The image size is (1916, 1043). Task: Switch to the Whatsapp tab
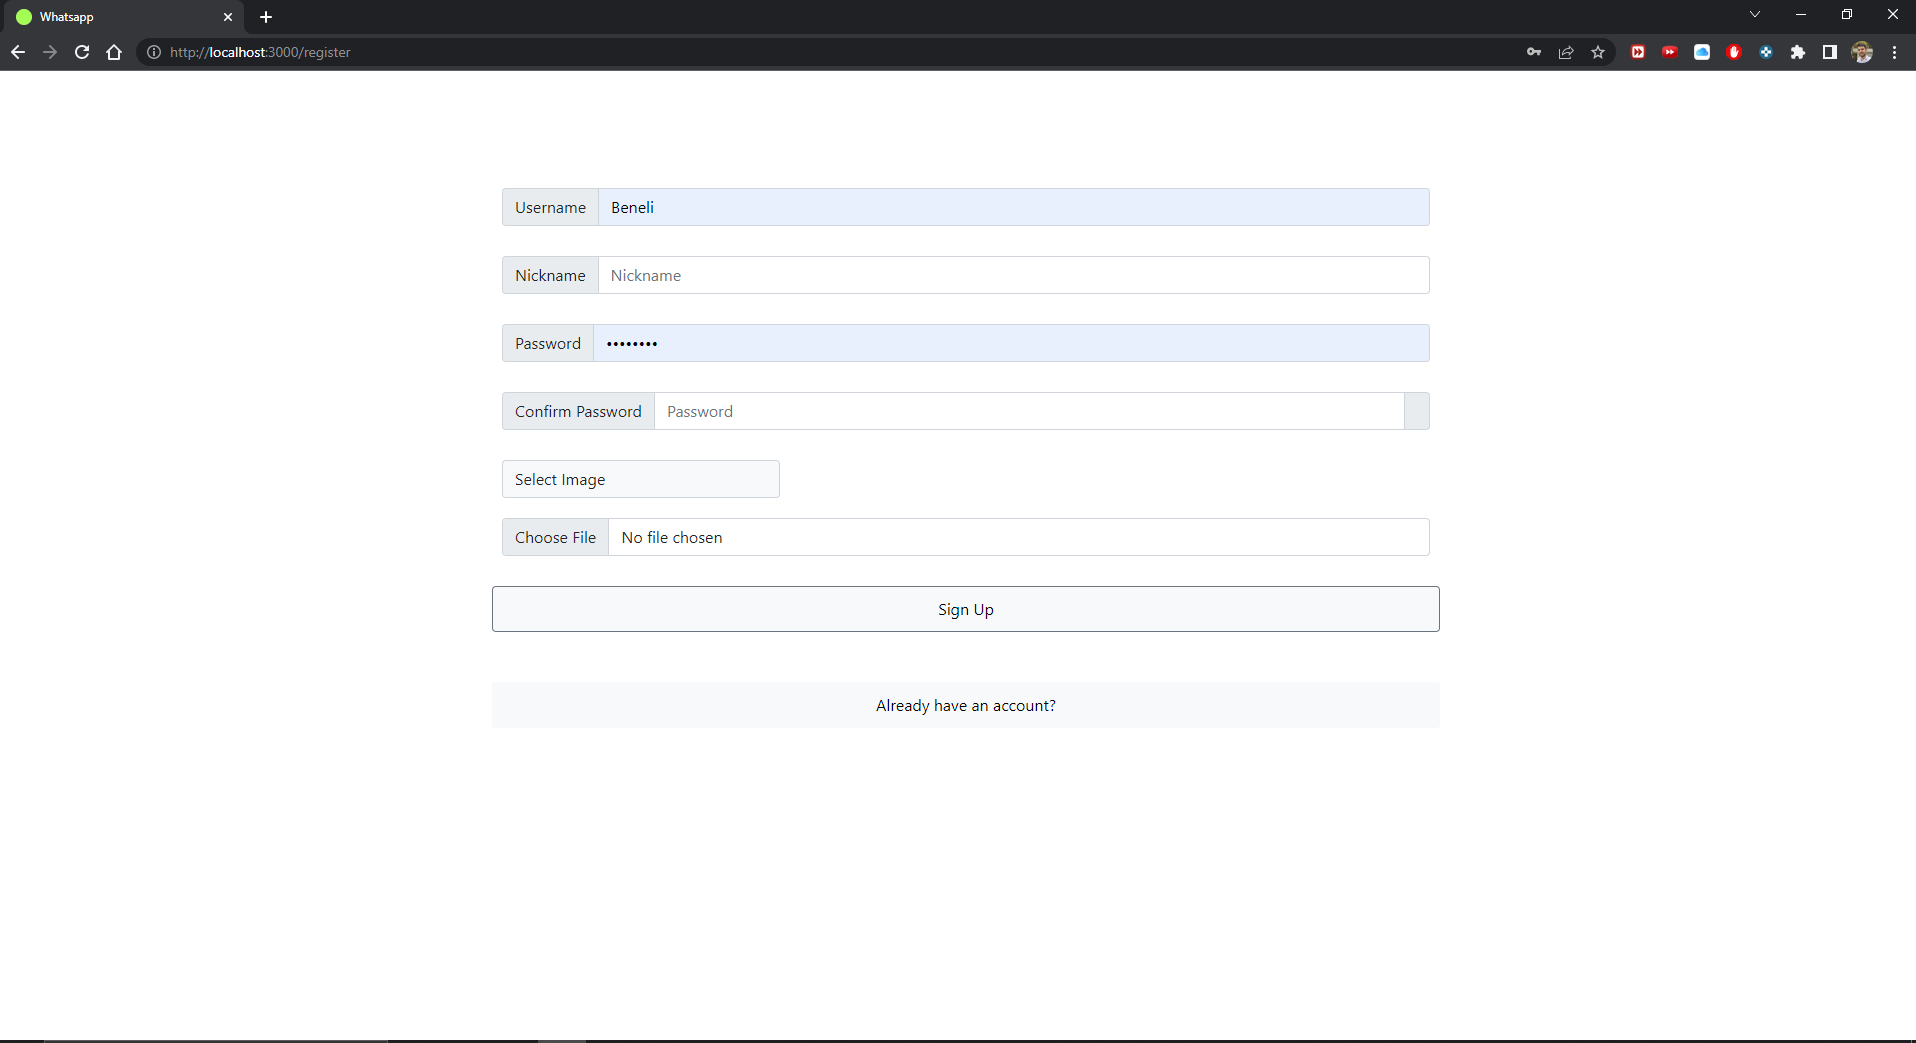point(110,17)
